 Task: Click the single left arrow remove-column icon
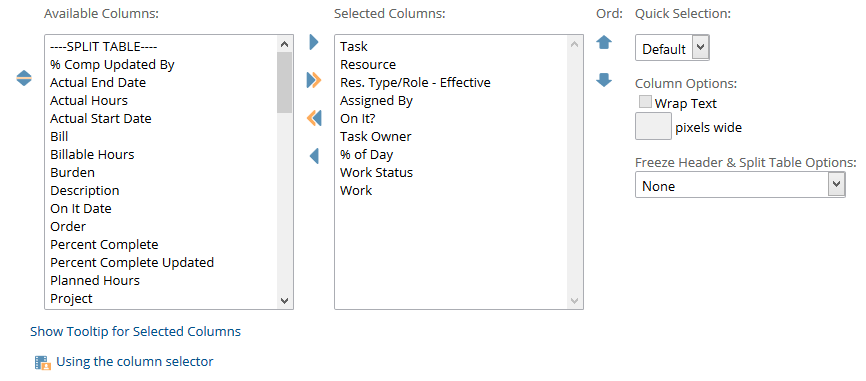point(314,156)
